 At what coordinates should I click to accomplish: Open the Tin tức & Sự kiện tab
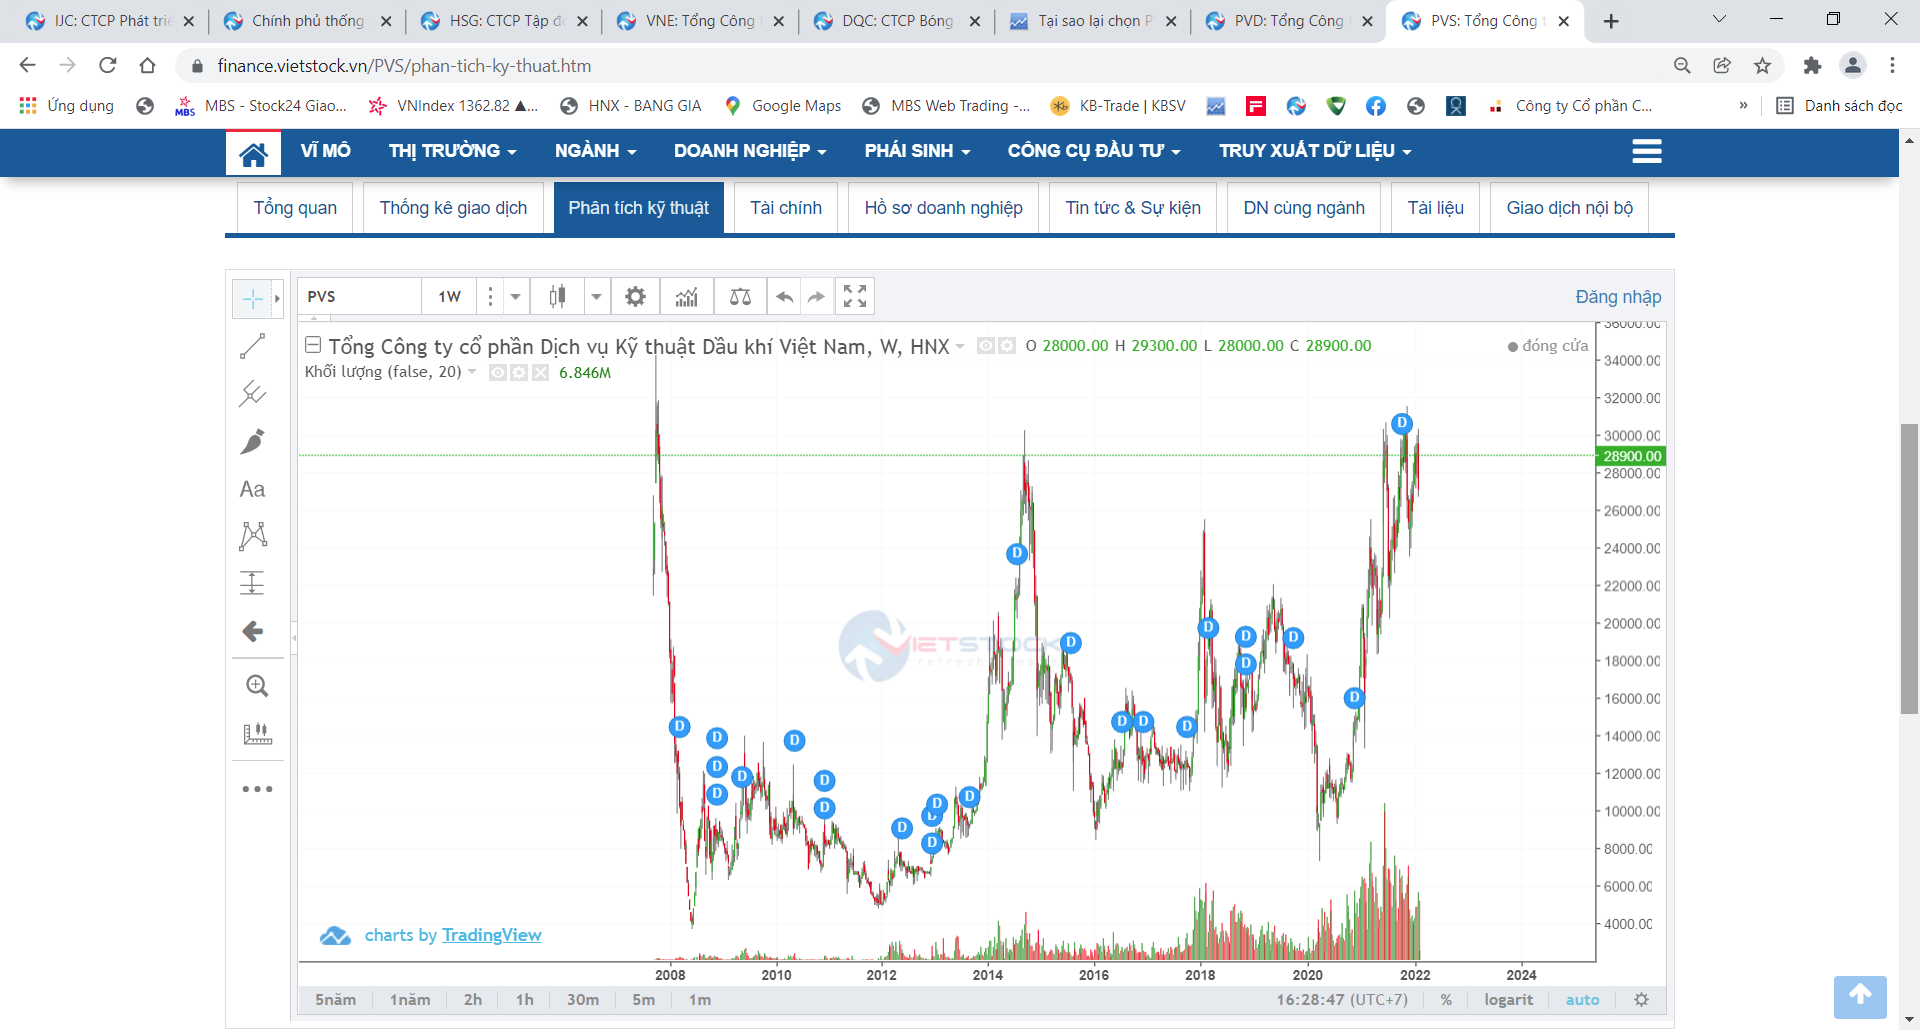tap(1133, 208)
